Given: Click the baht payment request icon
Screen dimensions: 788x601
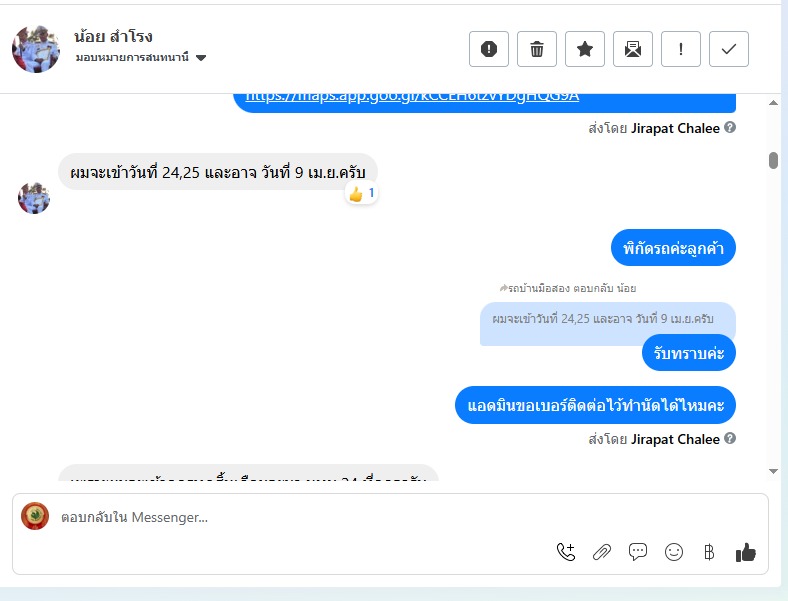Looking at the screenshot, I should click(x=709, y=552).
